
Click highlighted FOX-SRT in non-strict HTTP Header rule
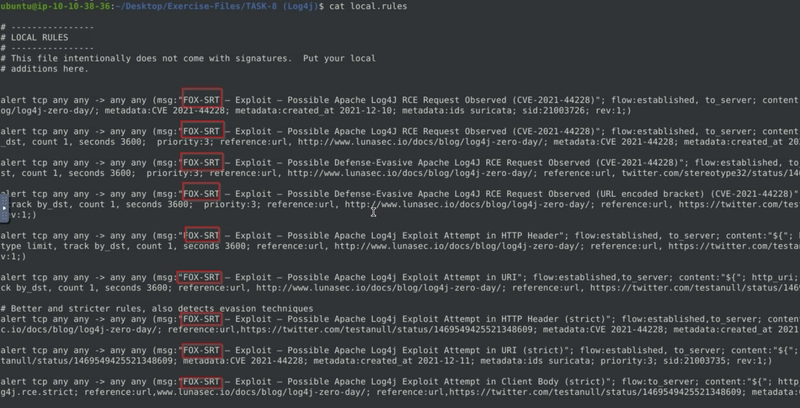coord(202,236)
